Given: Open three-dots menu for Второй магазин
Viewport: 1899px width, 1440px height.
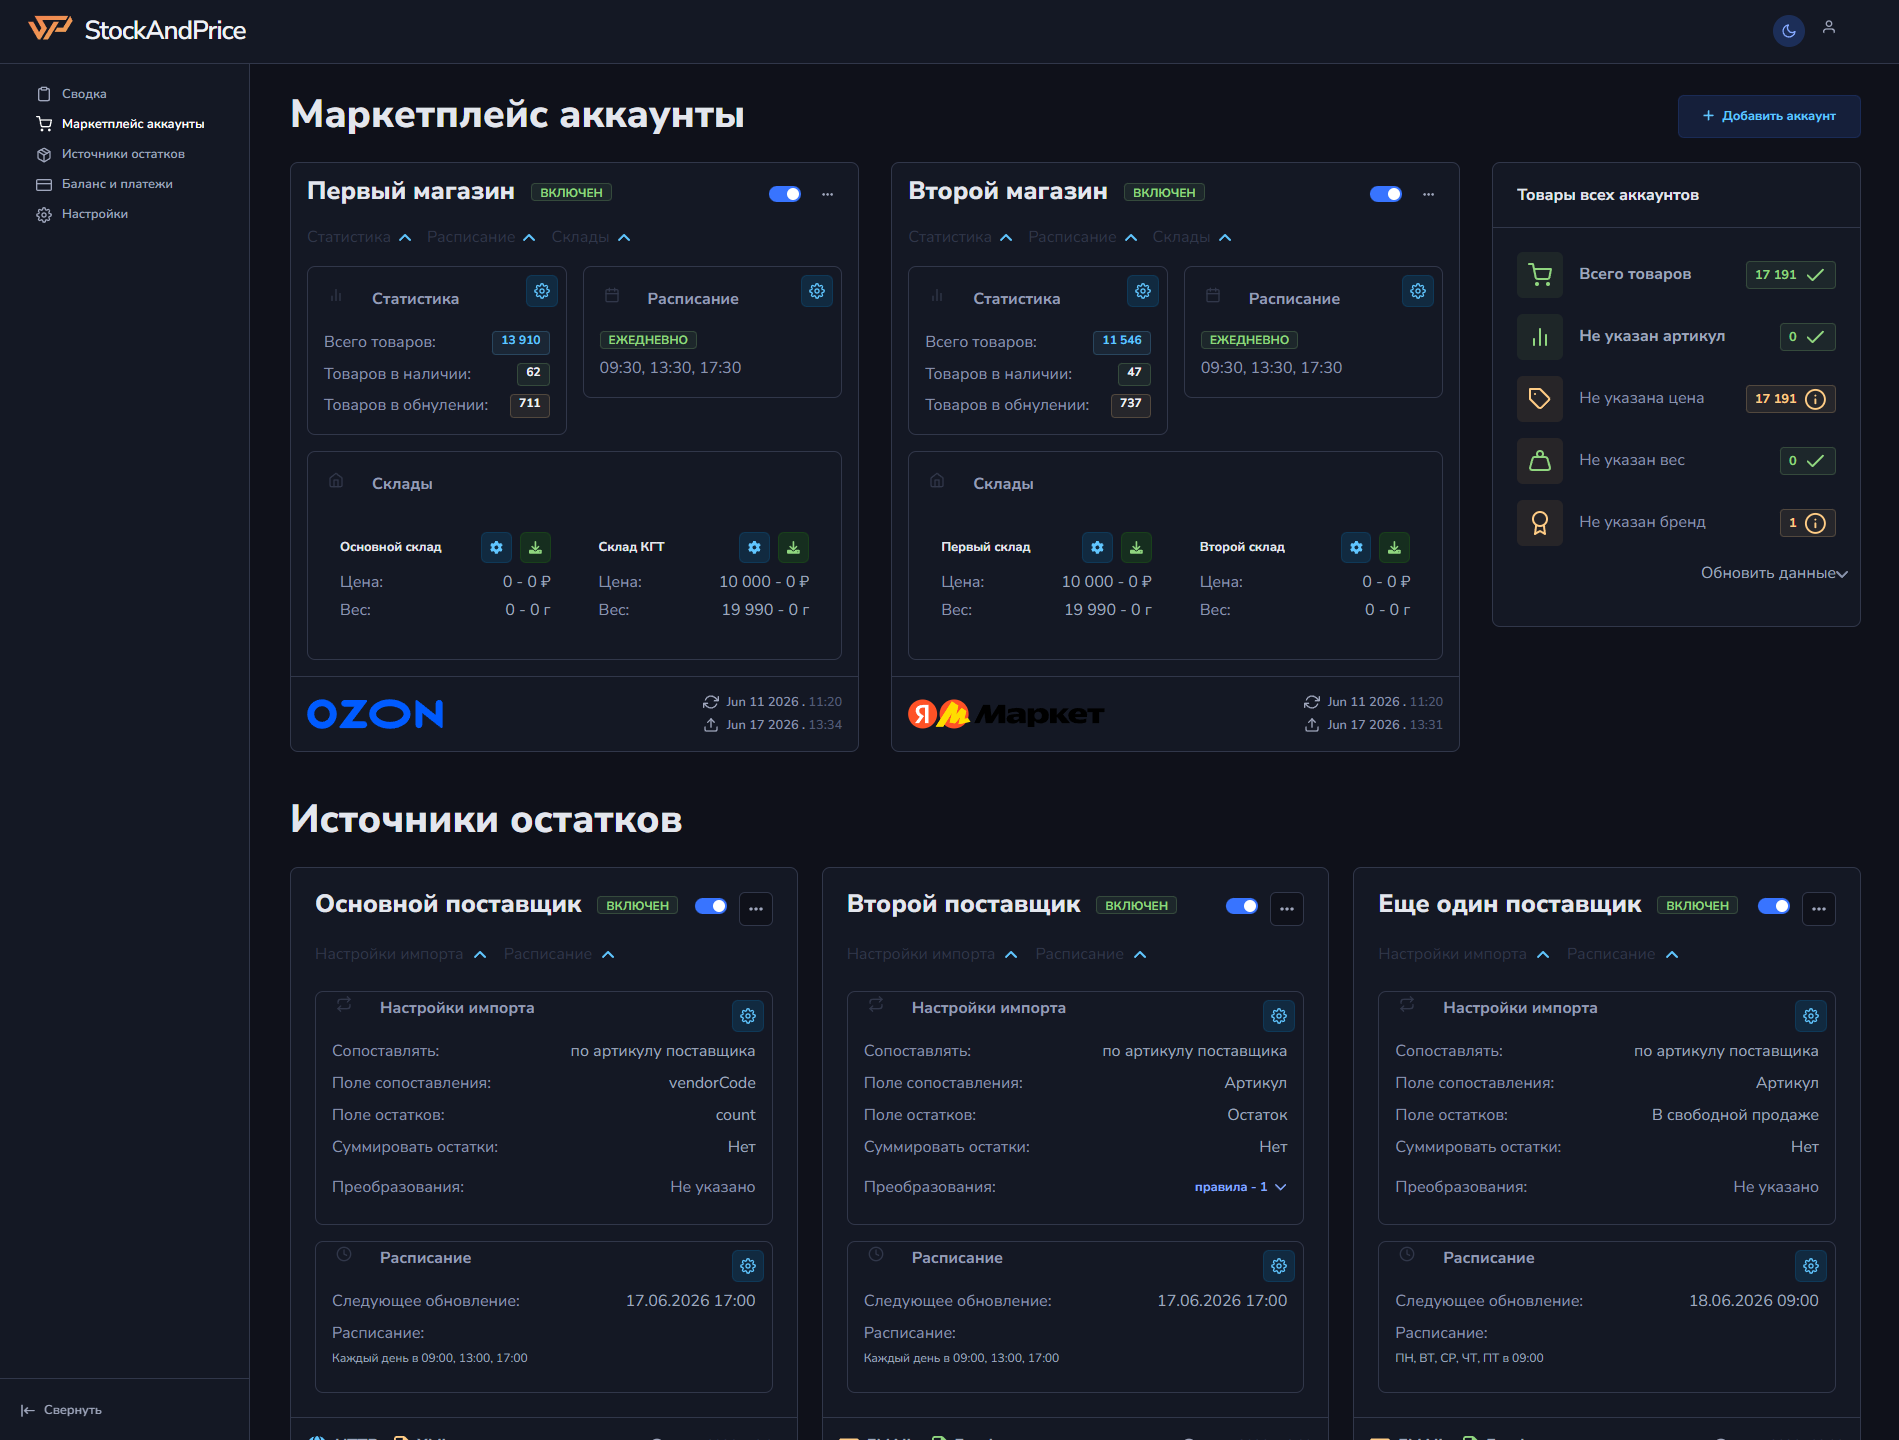Looking at the screenshot, I should pyautogui.click(x=1428, y=194).
